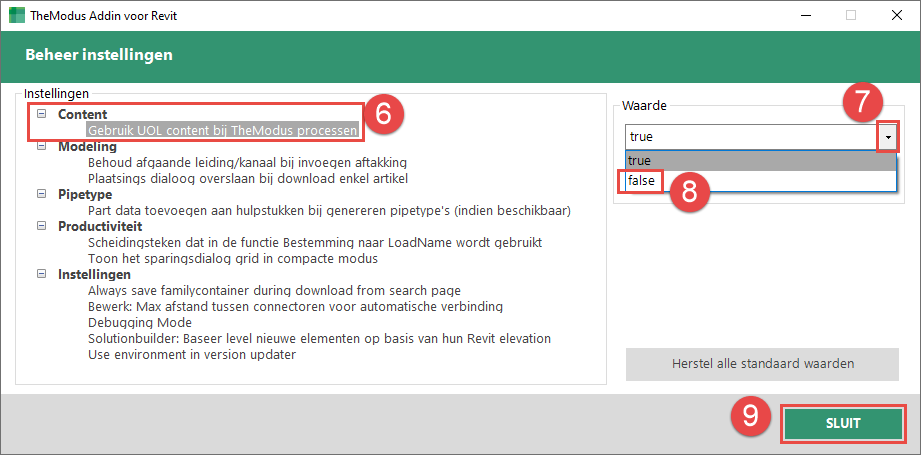Collapse the Pipetype tree group

(x=41, y=194)
